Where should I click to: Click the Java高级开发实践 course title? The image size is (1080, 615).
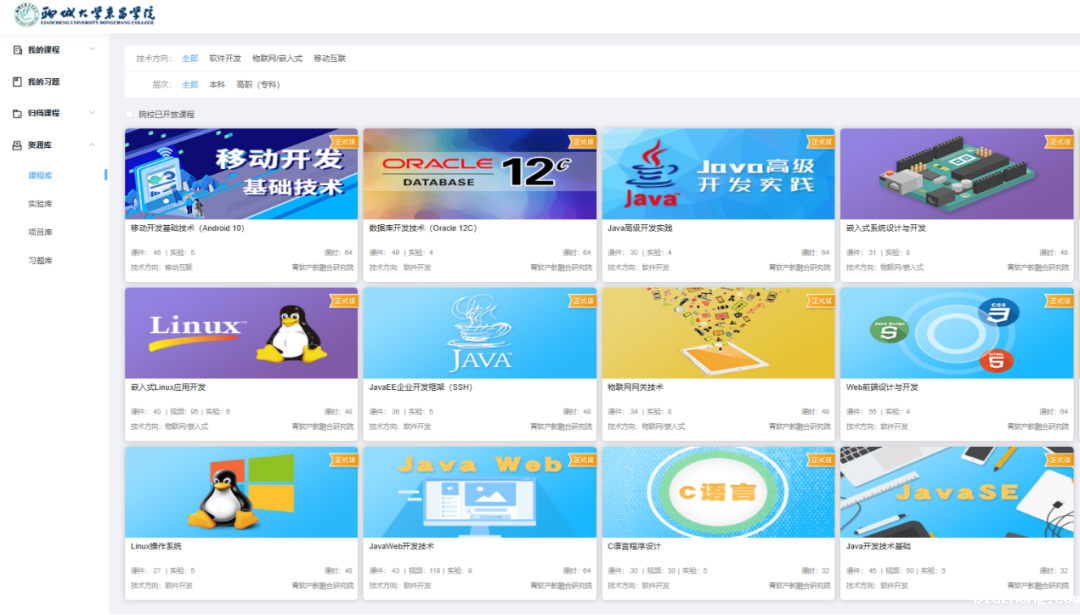640,228
